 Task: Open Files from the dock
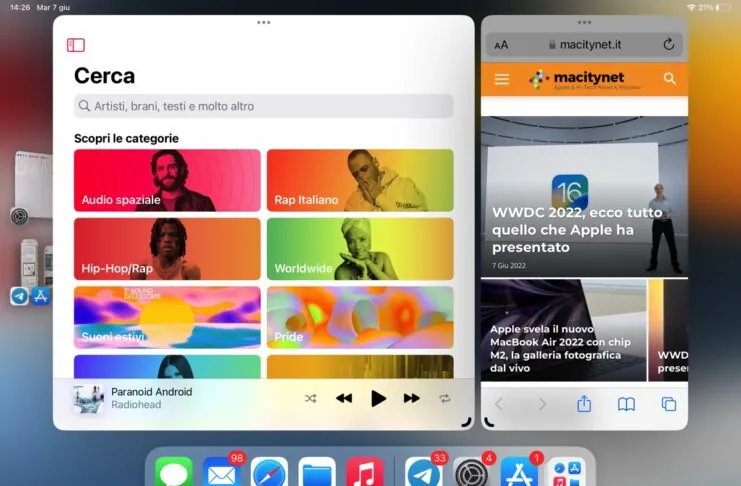tap(317, 472)
